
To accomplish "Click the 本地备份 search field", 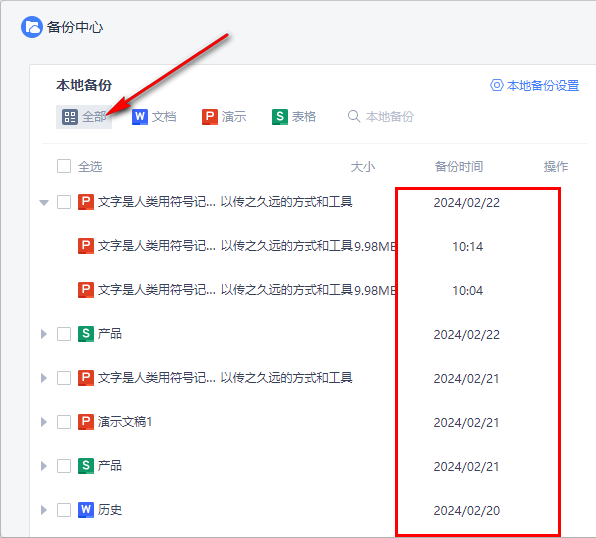I will tap(381, 116).
